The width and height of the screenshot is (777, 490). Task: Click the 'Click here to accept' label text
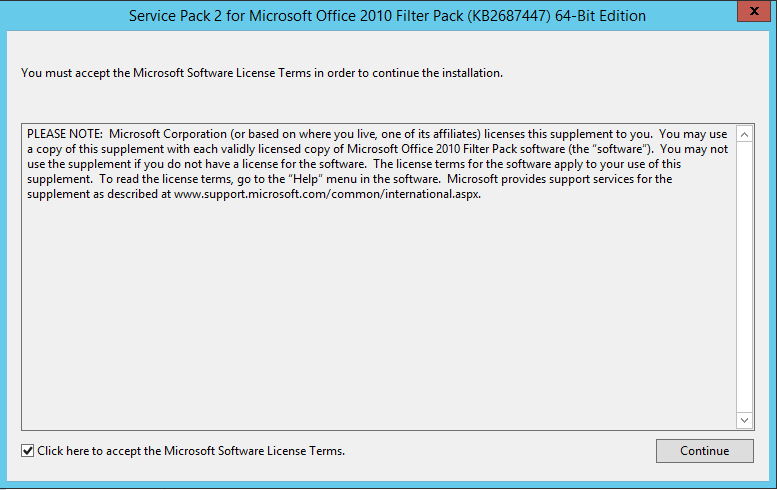pyautogui.click(x=191, y=451)
